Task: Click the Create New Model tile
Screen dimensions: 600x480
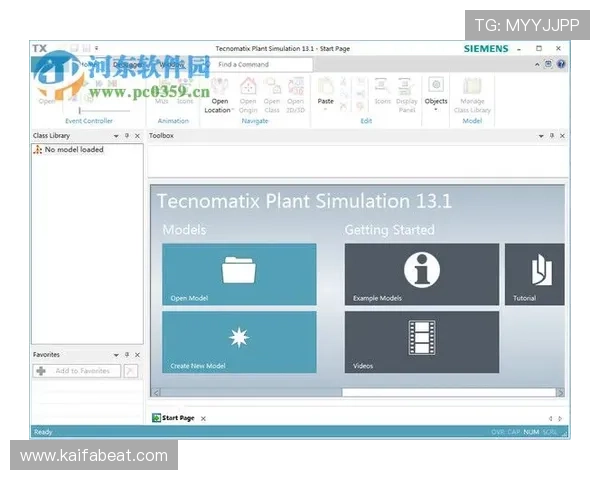Action: (x=239, y=341)
